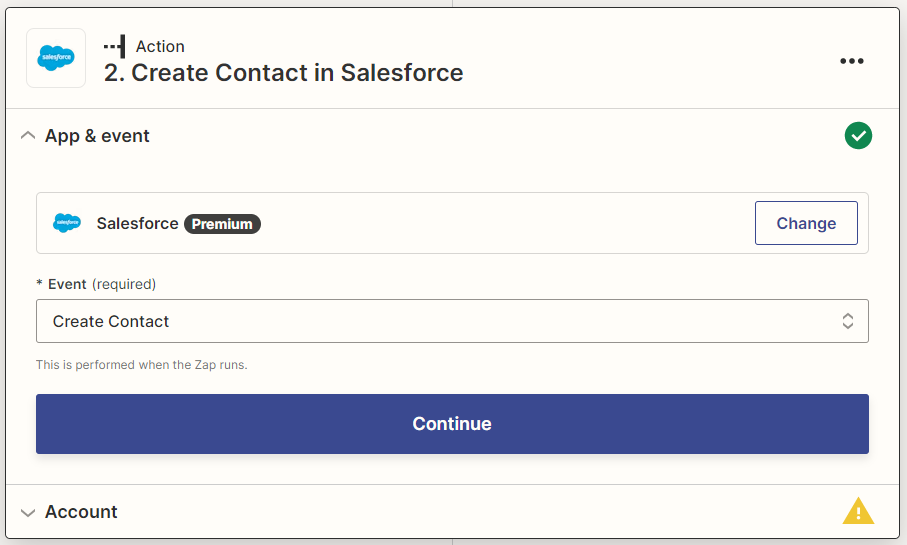Image resolution: width=907 pixels, height=545 pixels.
Task: Click the Salesforce logo in the step header
Action: [56, 59]
